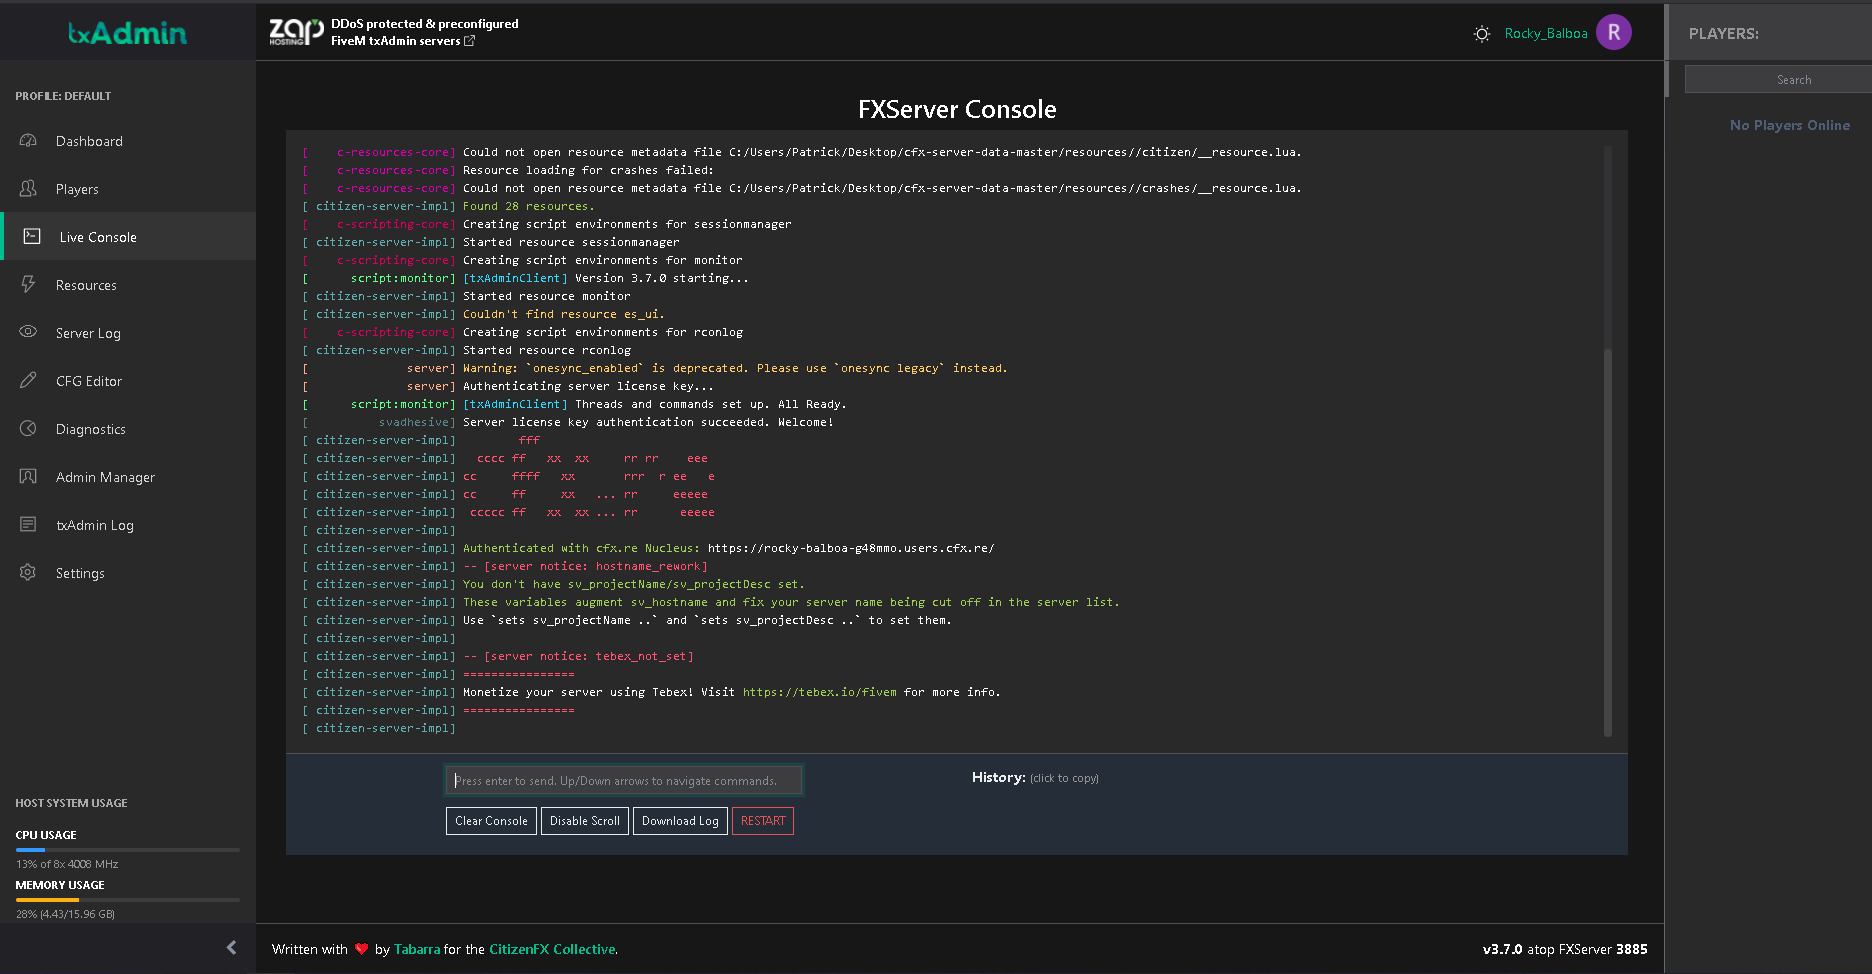Collapse the sidebar with the chevron arrow
This screenshot has height=974, width=1872.
(x=231, y=947)
